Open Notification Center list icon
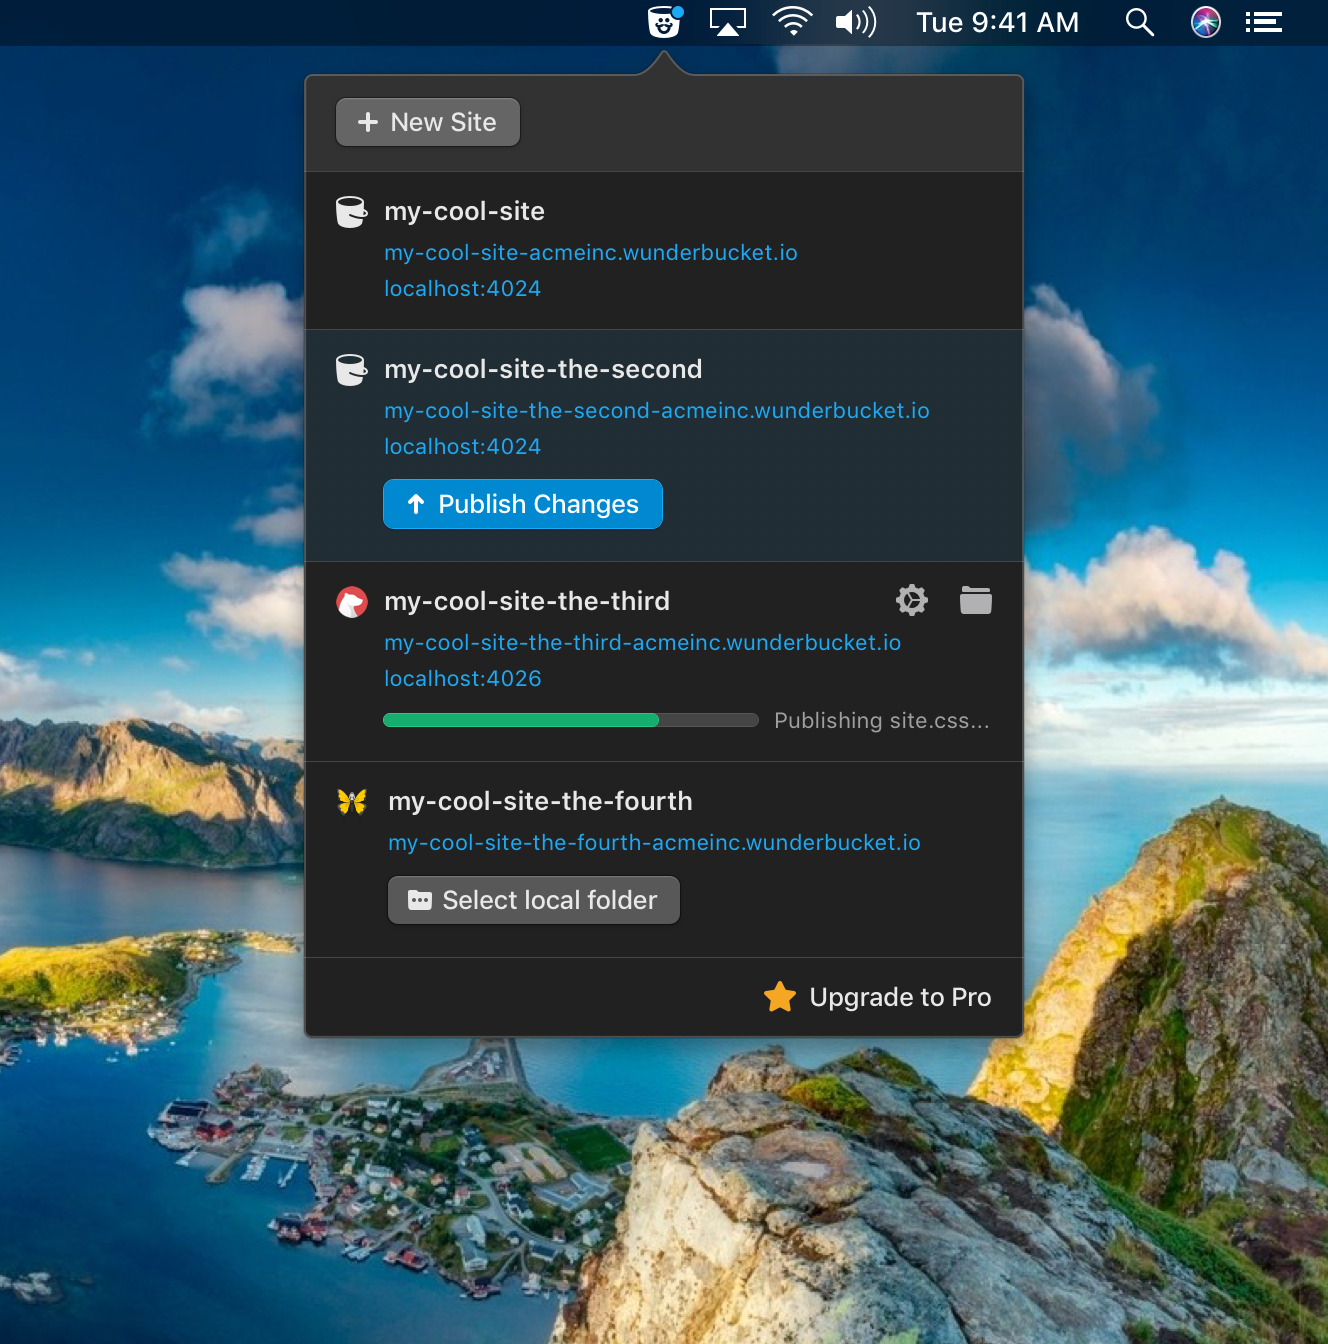This screenshot has width=1328, height=1344. pyautogui.click(x=1264, y=22)
